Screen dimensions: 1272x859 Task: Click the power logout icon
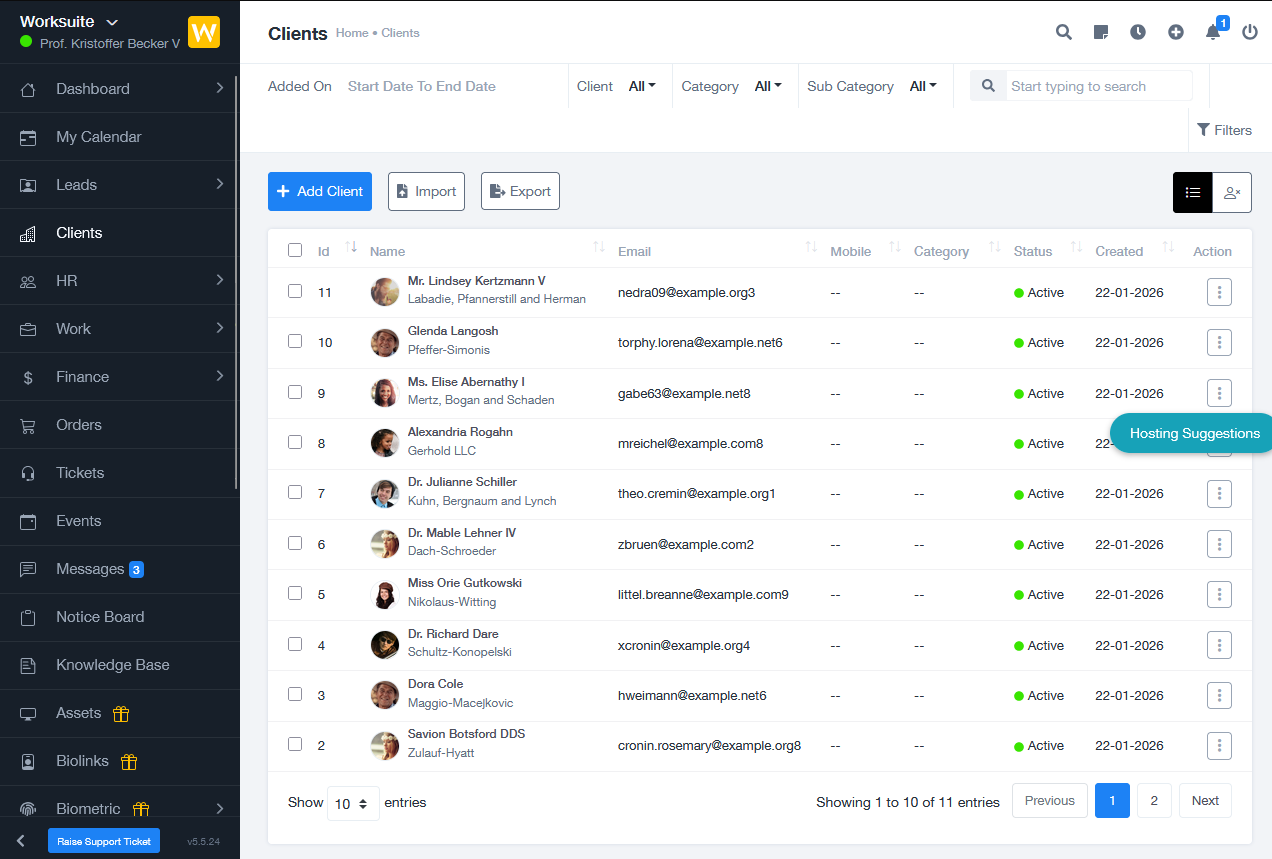(1250, 32)
